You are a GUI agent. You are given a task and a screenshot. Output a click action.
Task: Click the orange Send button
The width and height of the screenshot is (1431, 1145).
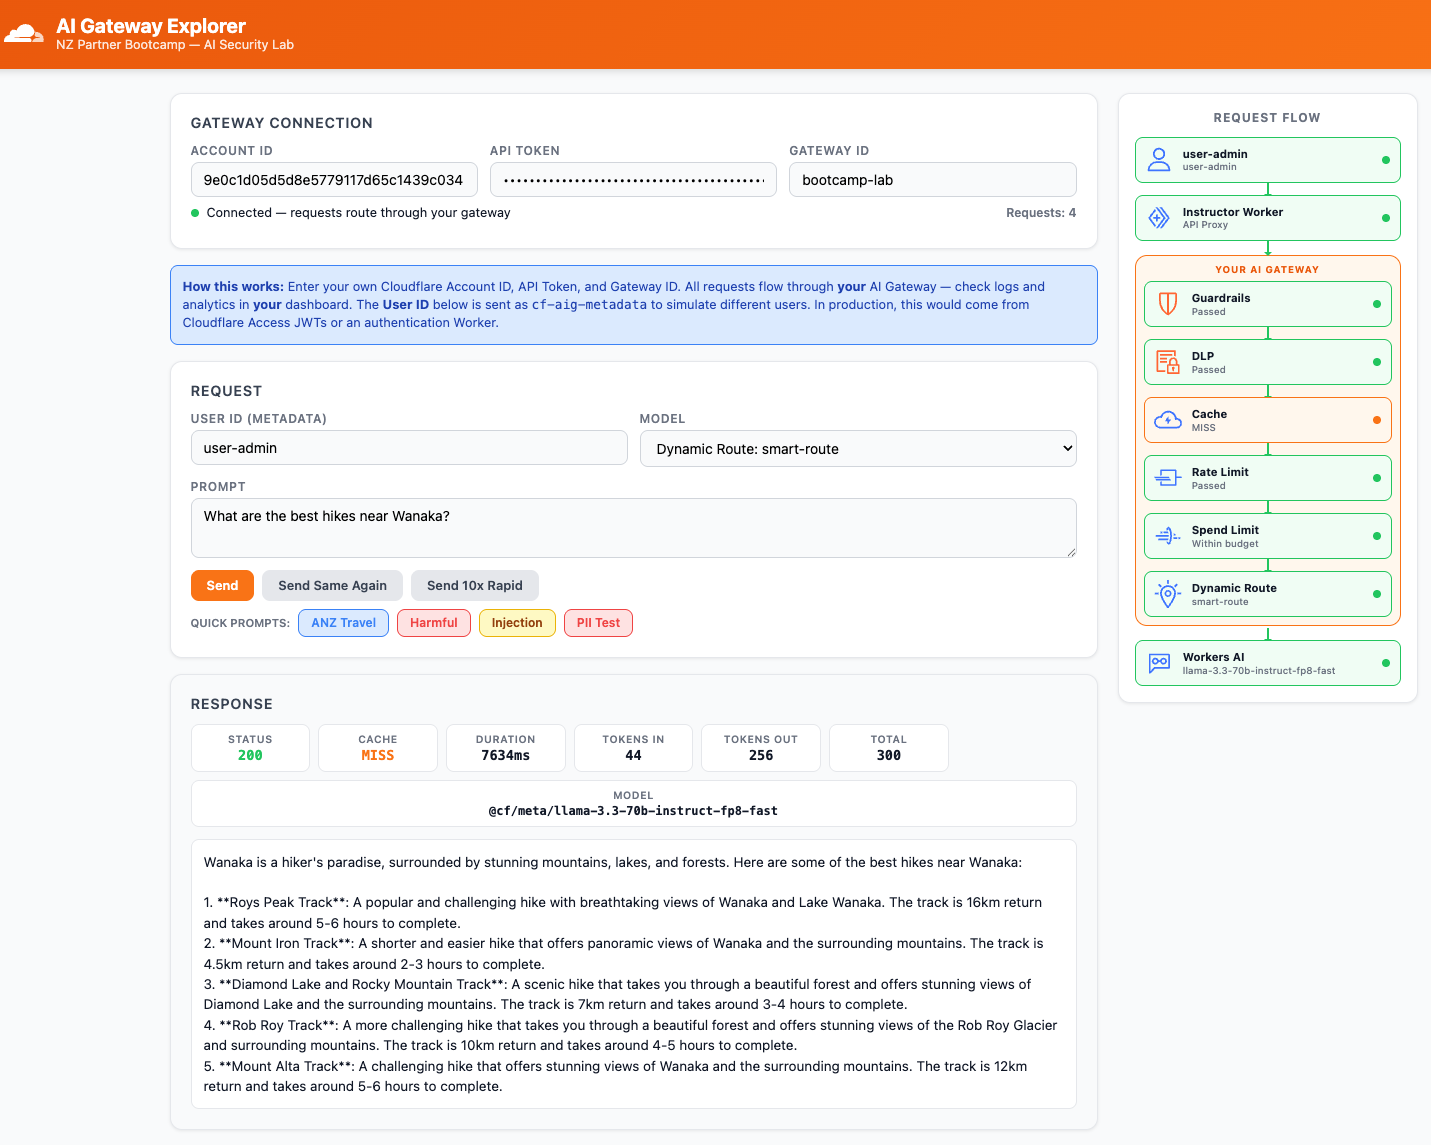222,586
